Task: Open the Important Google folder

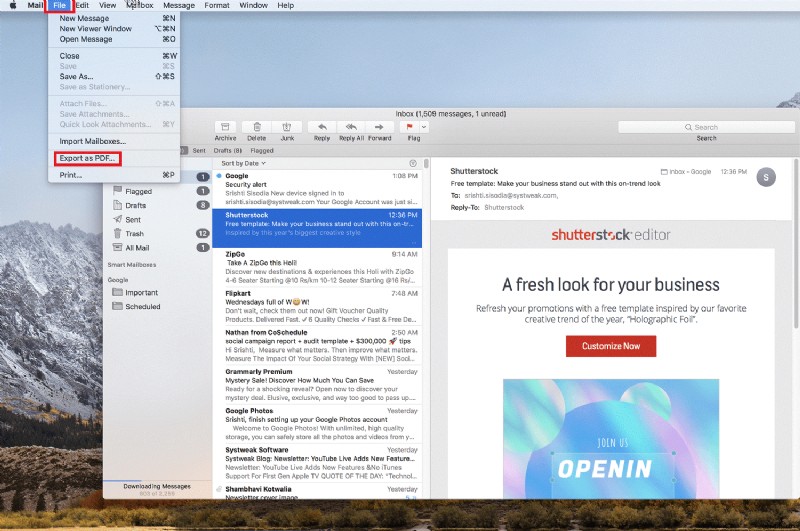Action: (x=158, y=292)
